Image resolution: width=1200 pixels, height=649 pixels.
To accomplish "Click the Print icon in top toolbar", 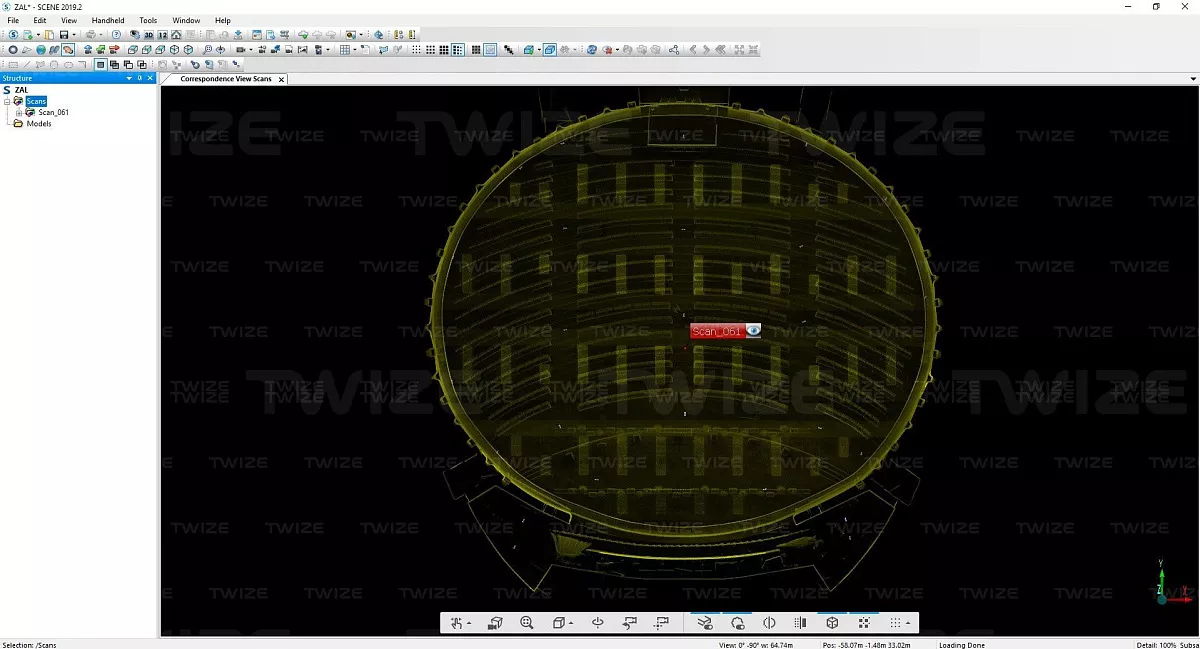I will (x=89, y=35).
